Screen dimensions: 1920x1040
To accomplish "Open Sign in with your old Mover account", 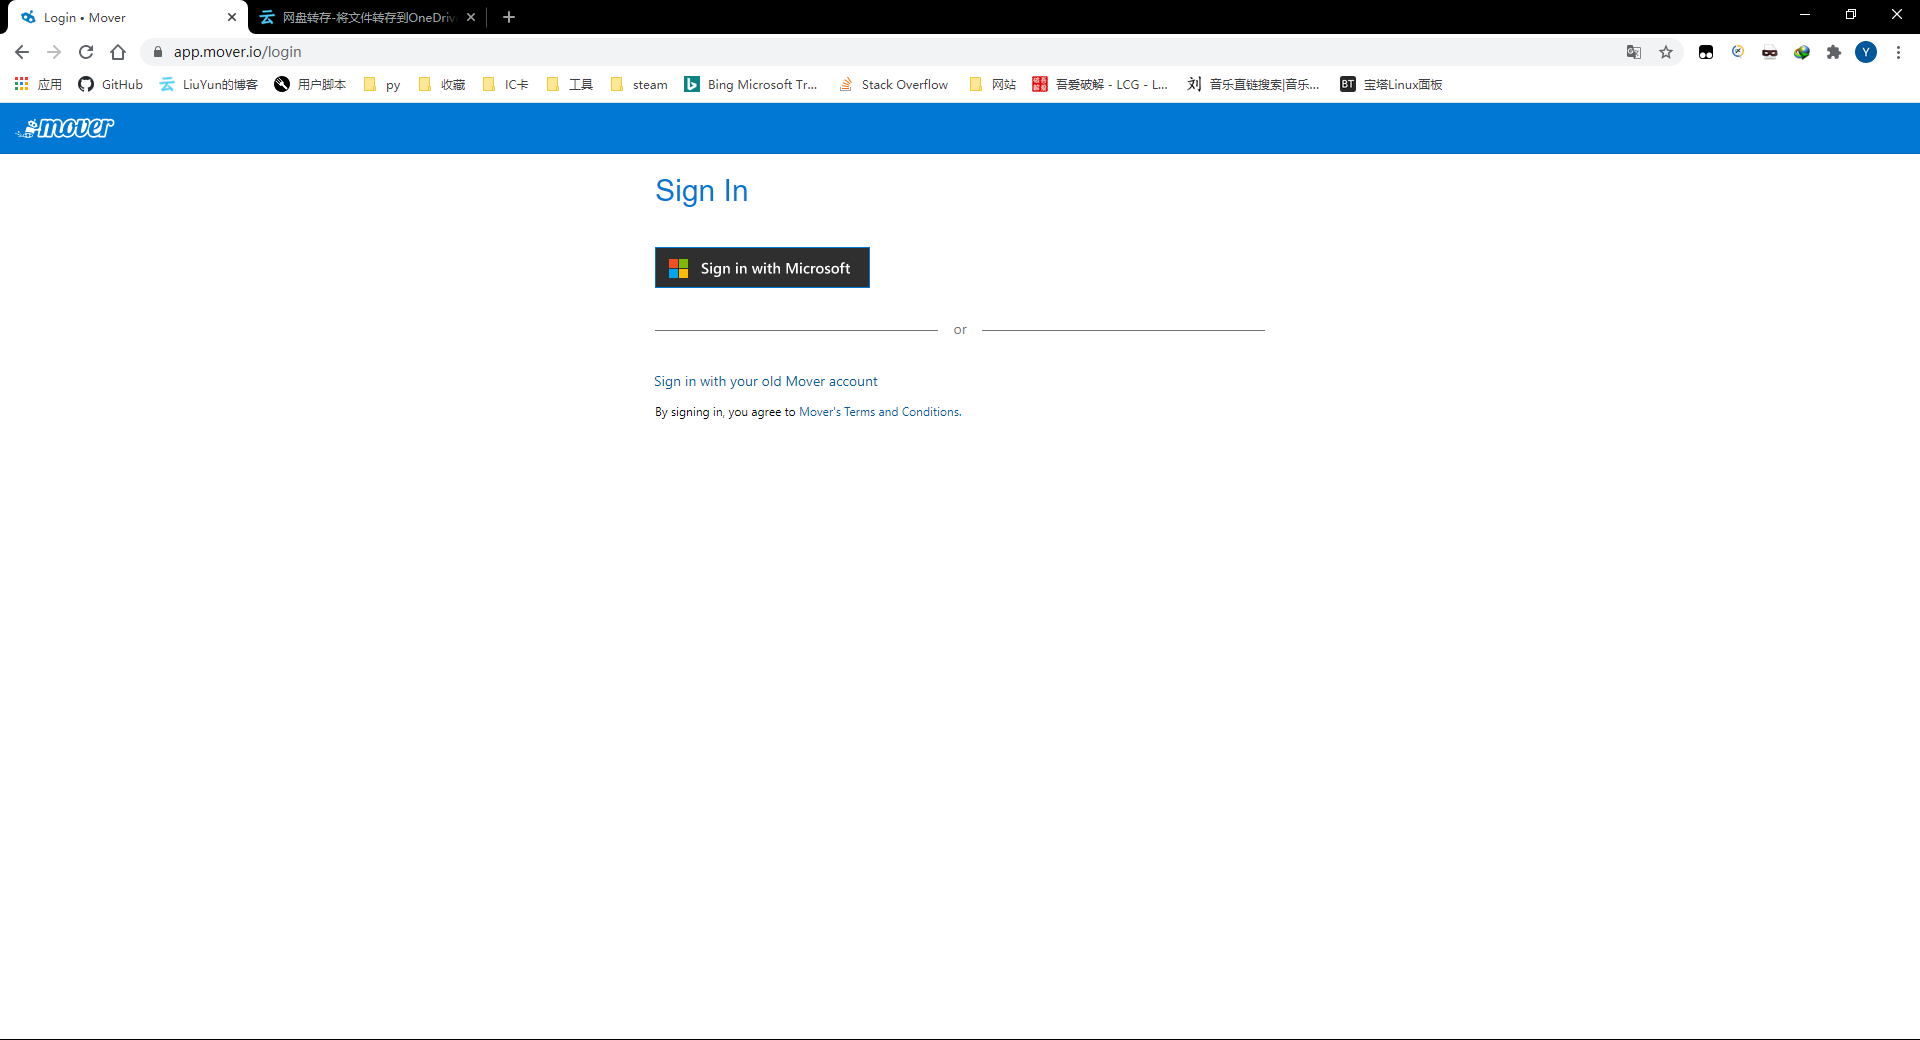I will point(766,381).
